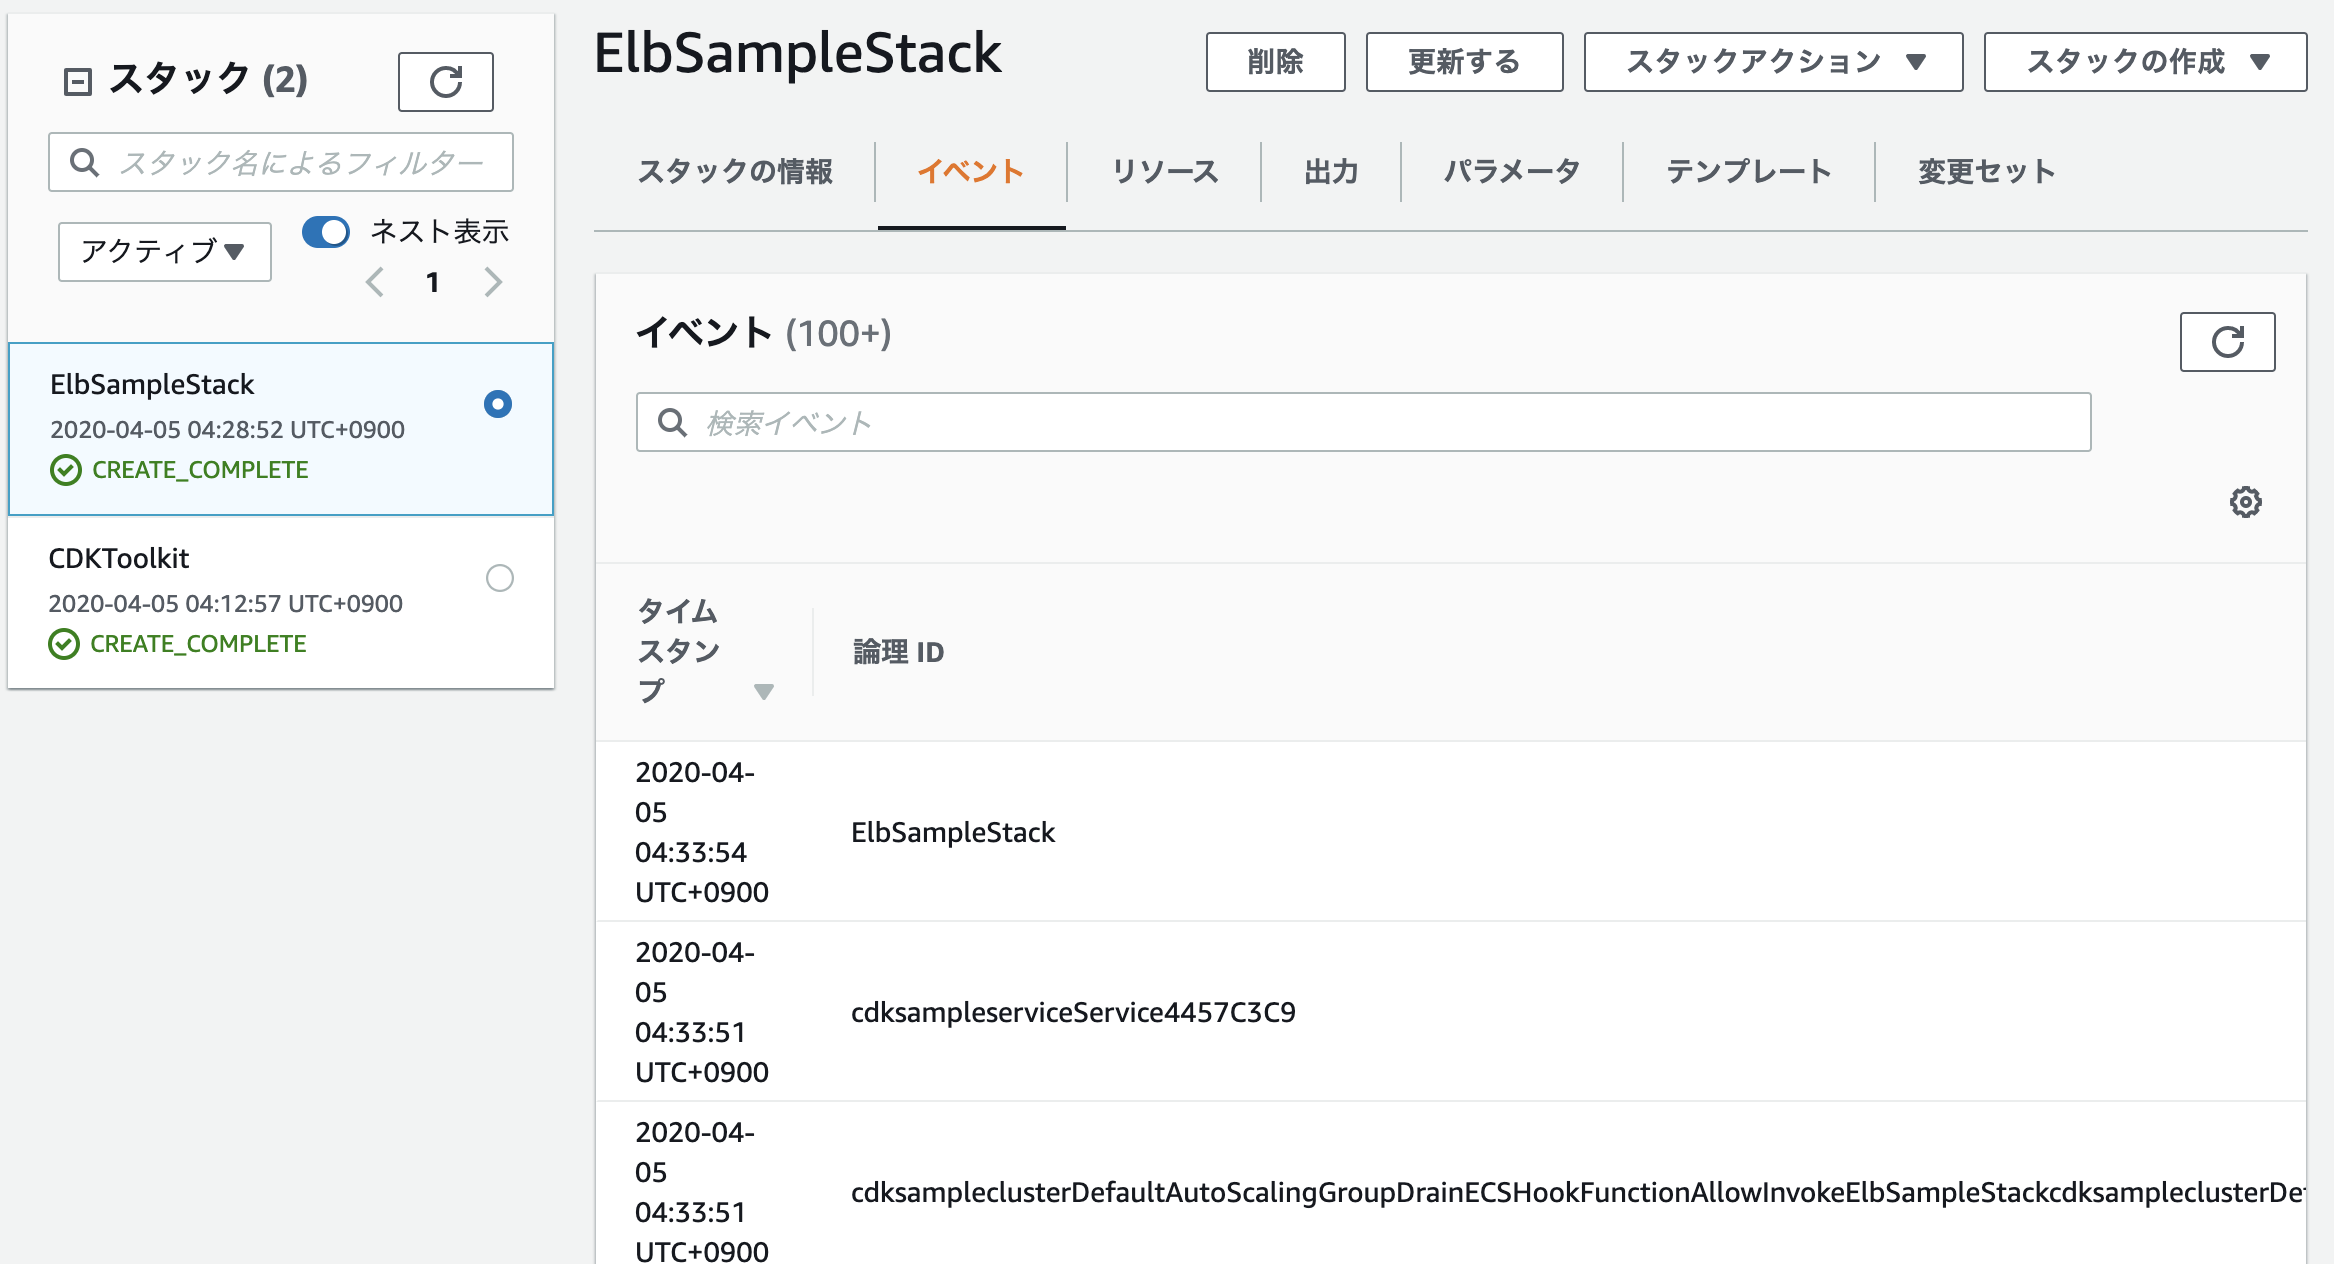
Task: Click the 更新する button
Action: [x=1464, y=61]
